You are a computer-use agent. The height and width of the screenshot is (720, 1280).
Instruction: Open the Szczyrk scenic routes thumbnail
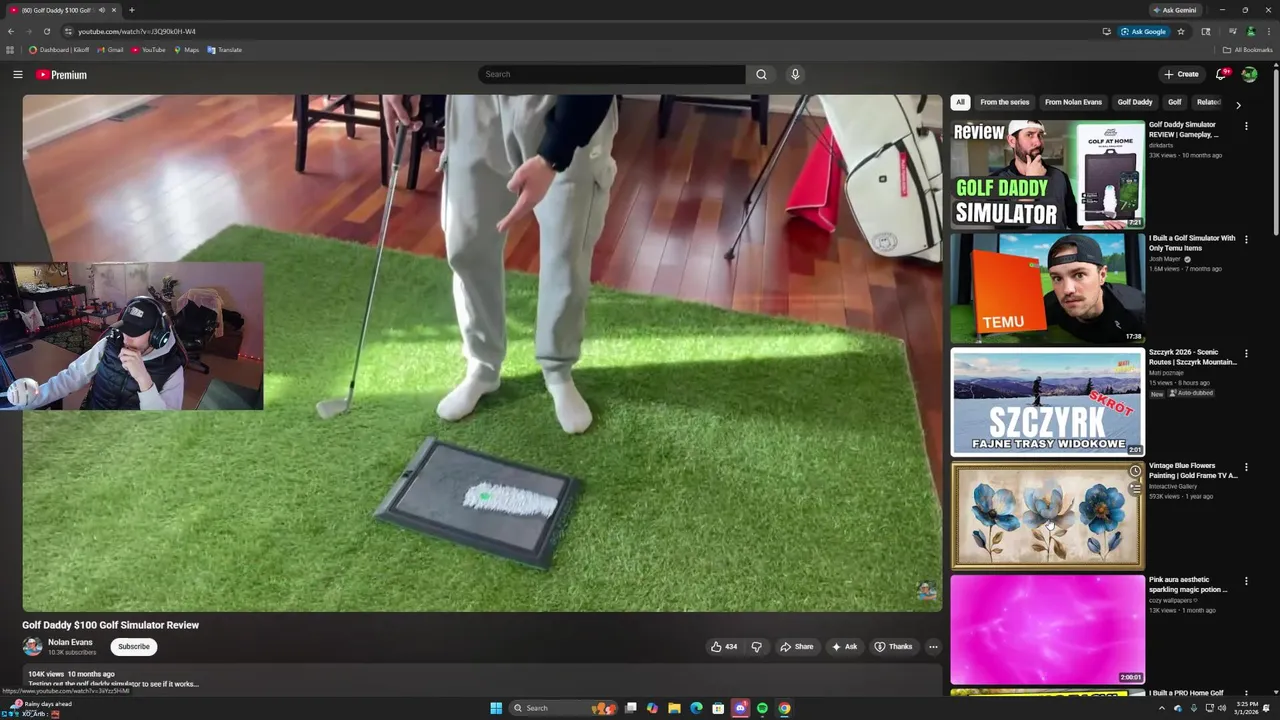[x=1047, y=402]
